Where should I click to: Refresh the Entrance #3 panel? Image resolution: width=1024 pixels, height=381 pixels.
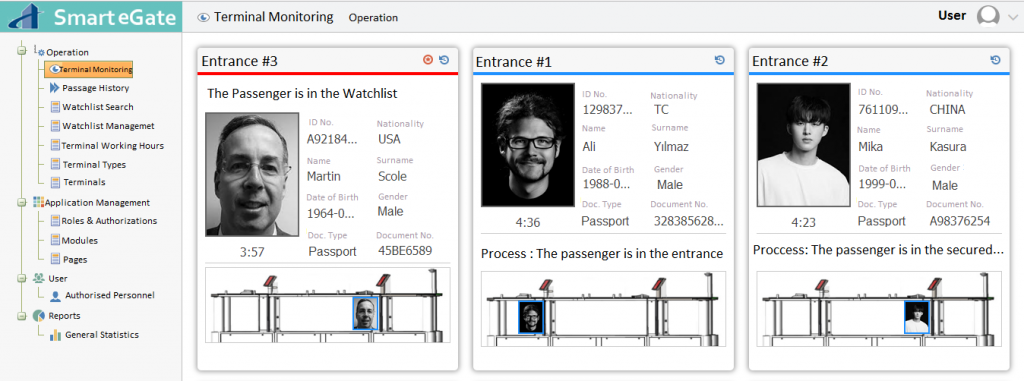pos(444,60)
